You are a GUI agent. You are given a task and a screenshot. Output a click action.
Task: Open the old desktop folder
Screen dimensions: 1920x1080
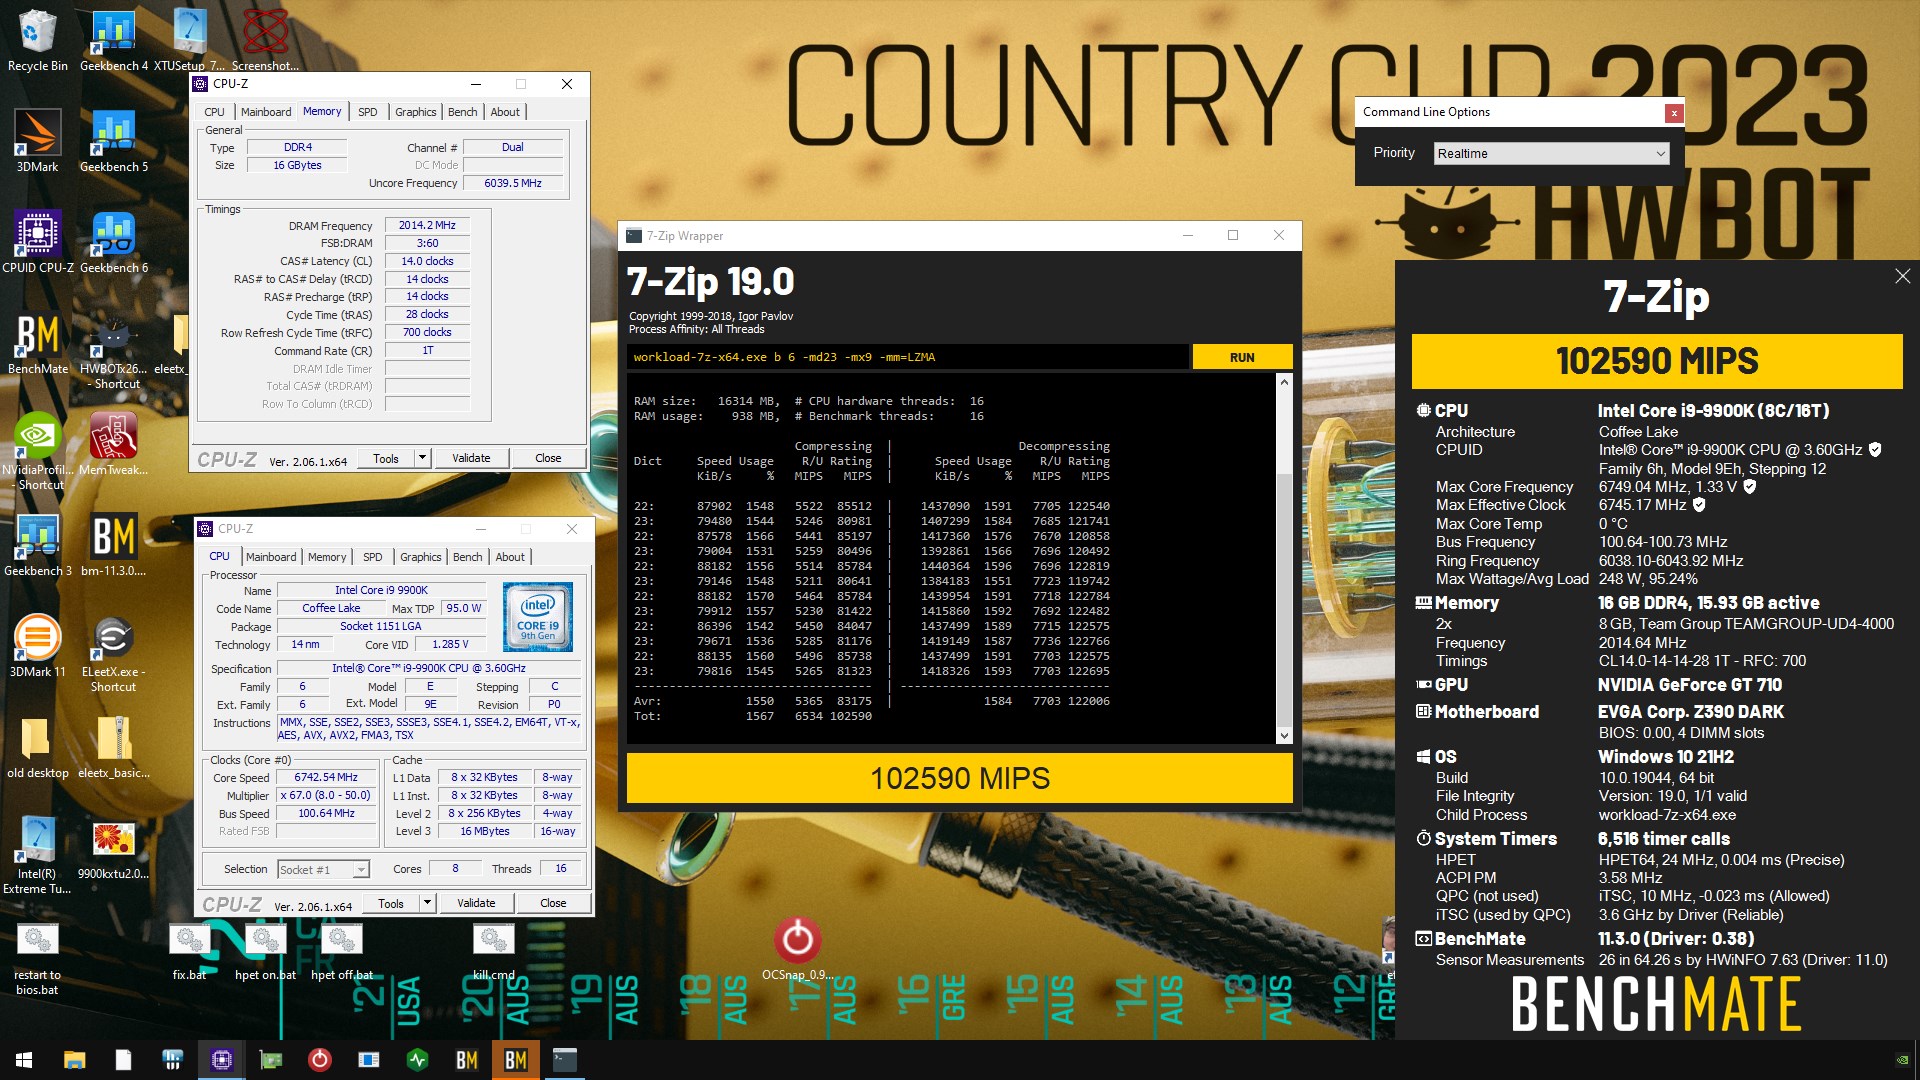click(37, 747)
